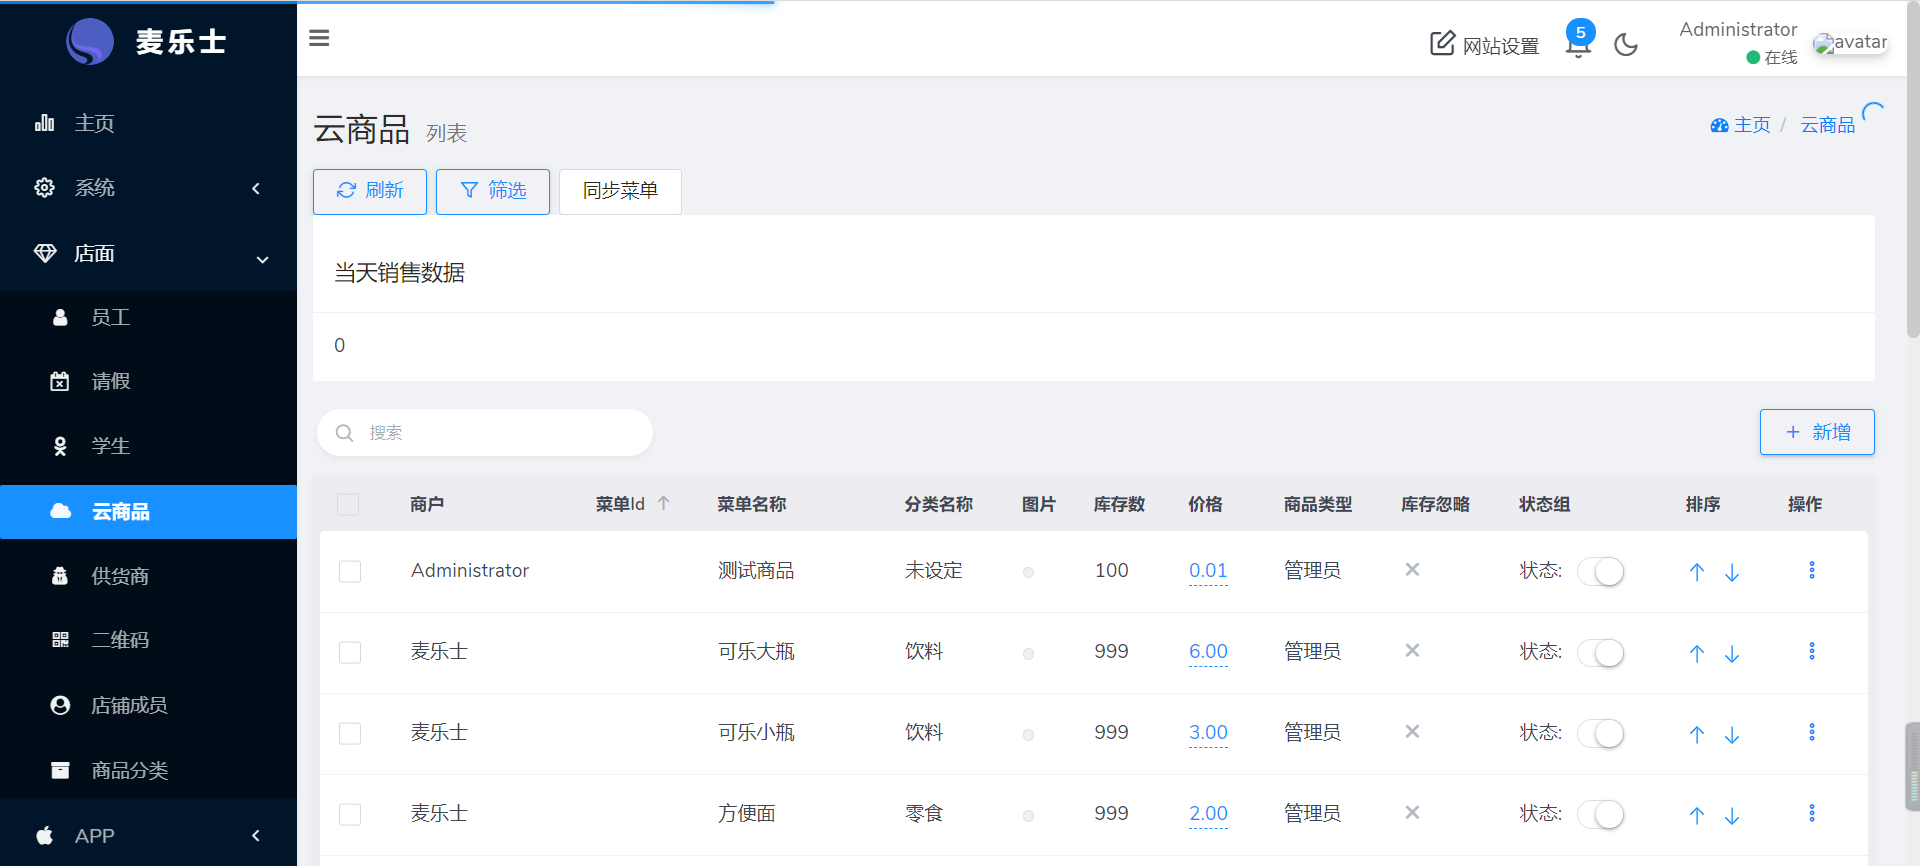This screenshot has height=866, width=1920.
Task: Open the 商品分类 sidebar item
Action: coord(148,770)
